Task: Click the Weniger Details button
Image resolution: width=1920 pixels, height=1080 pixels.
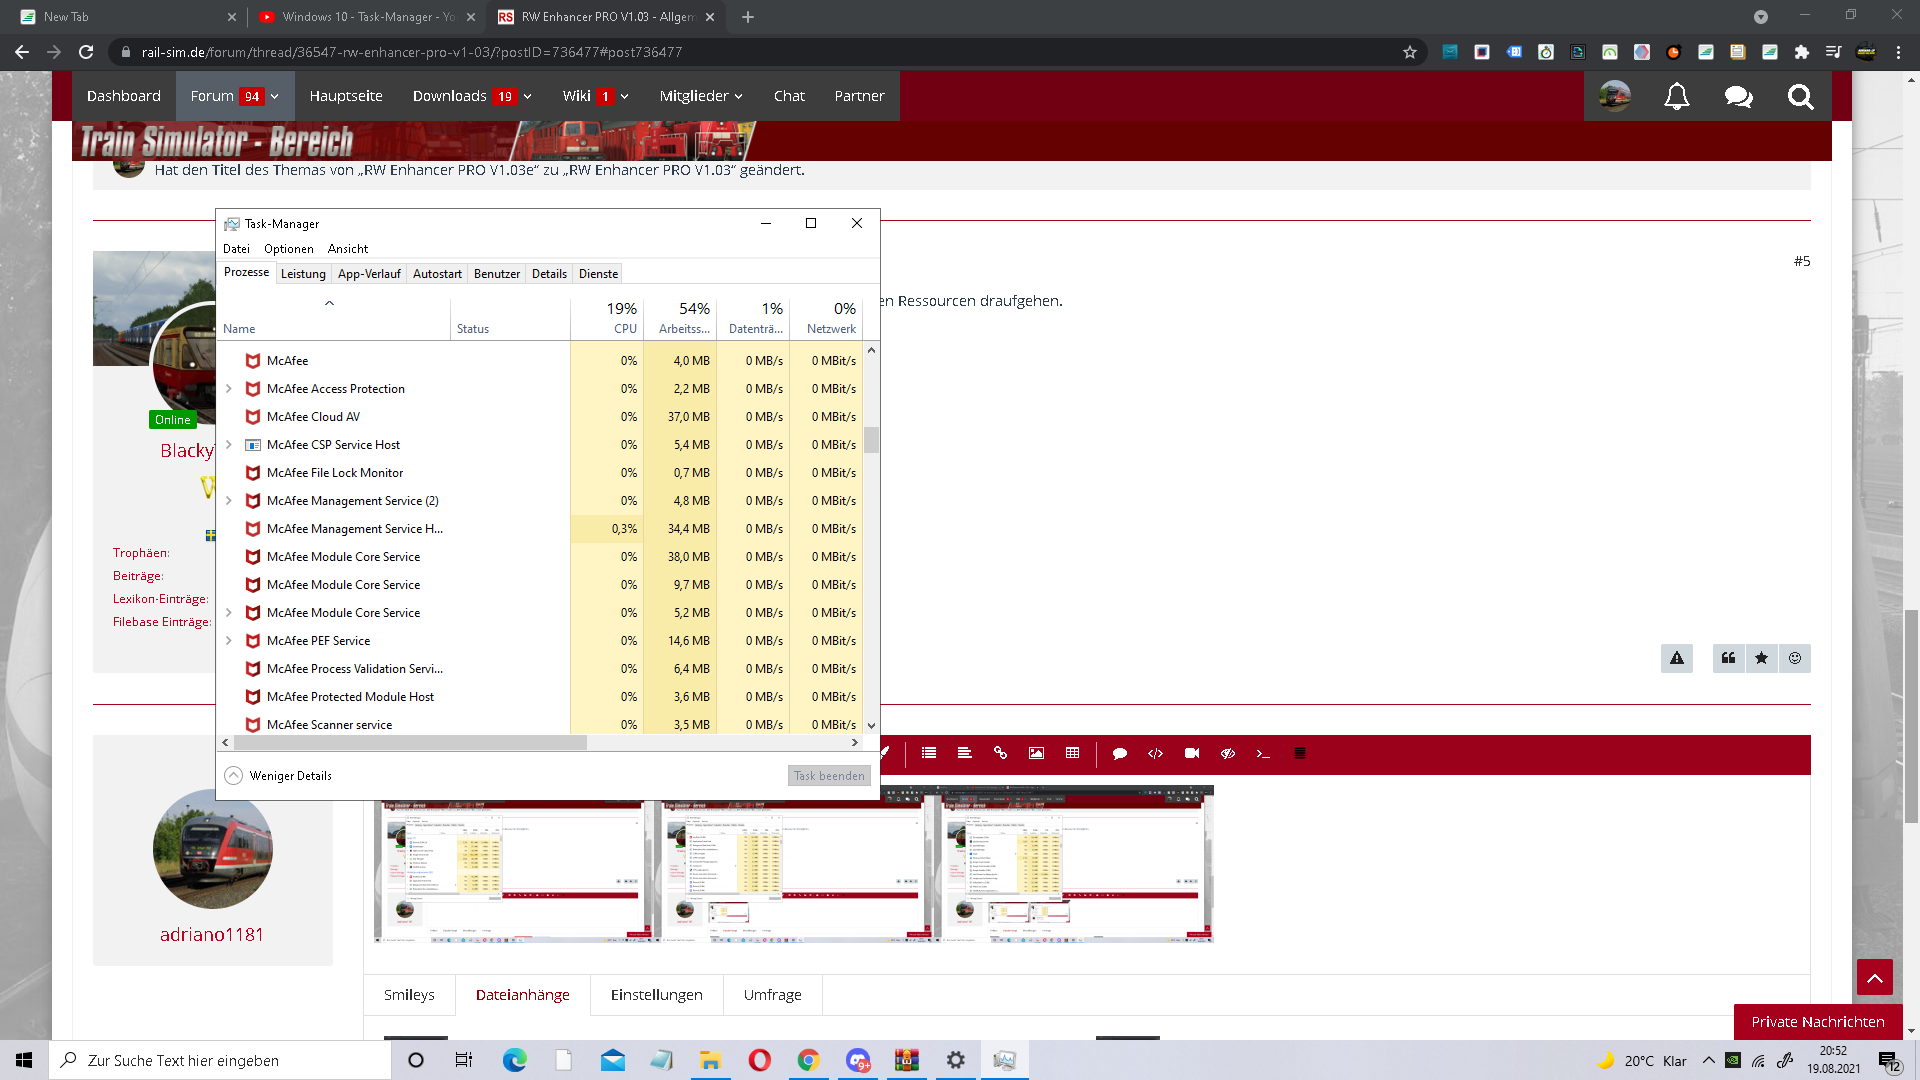Action: (279, 776)
